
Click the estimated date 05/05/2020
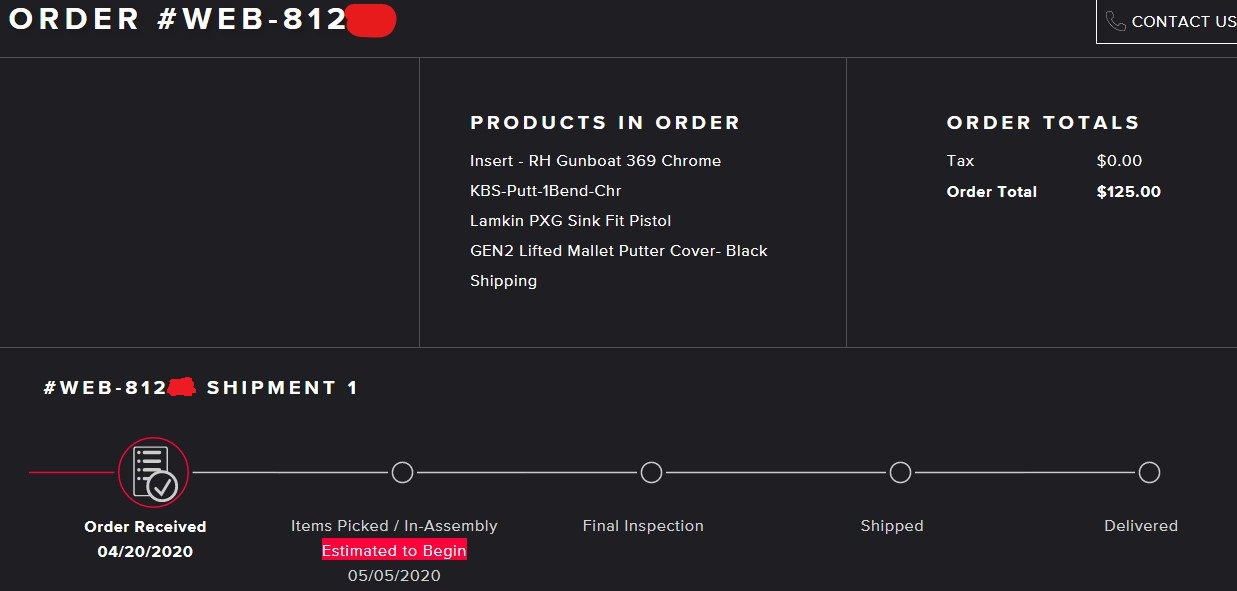pyautogui.click(x=394, y=575)
